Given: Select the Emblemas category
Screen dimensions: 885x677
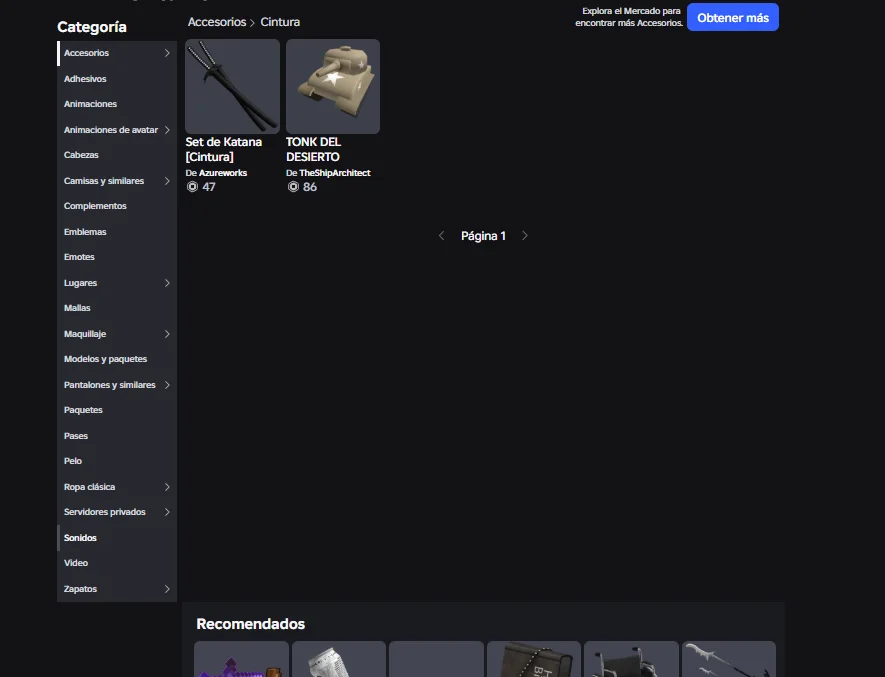Looking at the screenshot, I should [x=85, y=232].
